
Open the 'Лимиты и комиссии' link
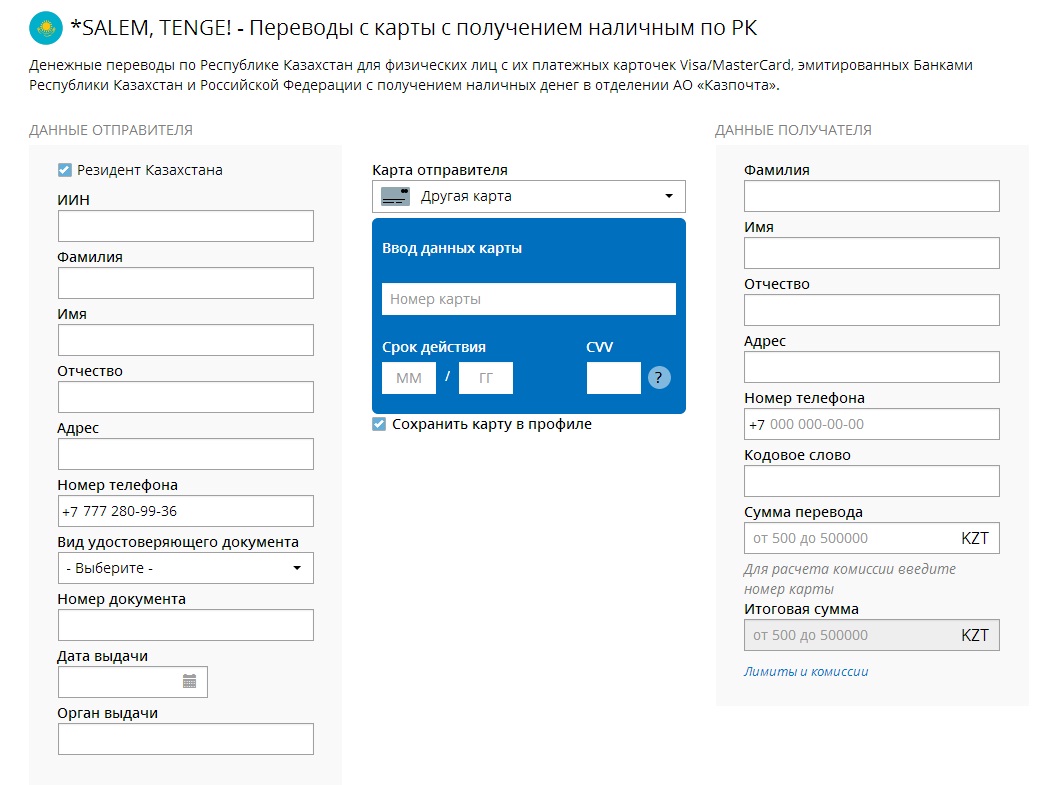click(x=805, y=672)
